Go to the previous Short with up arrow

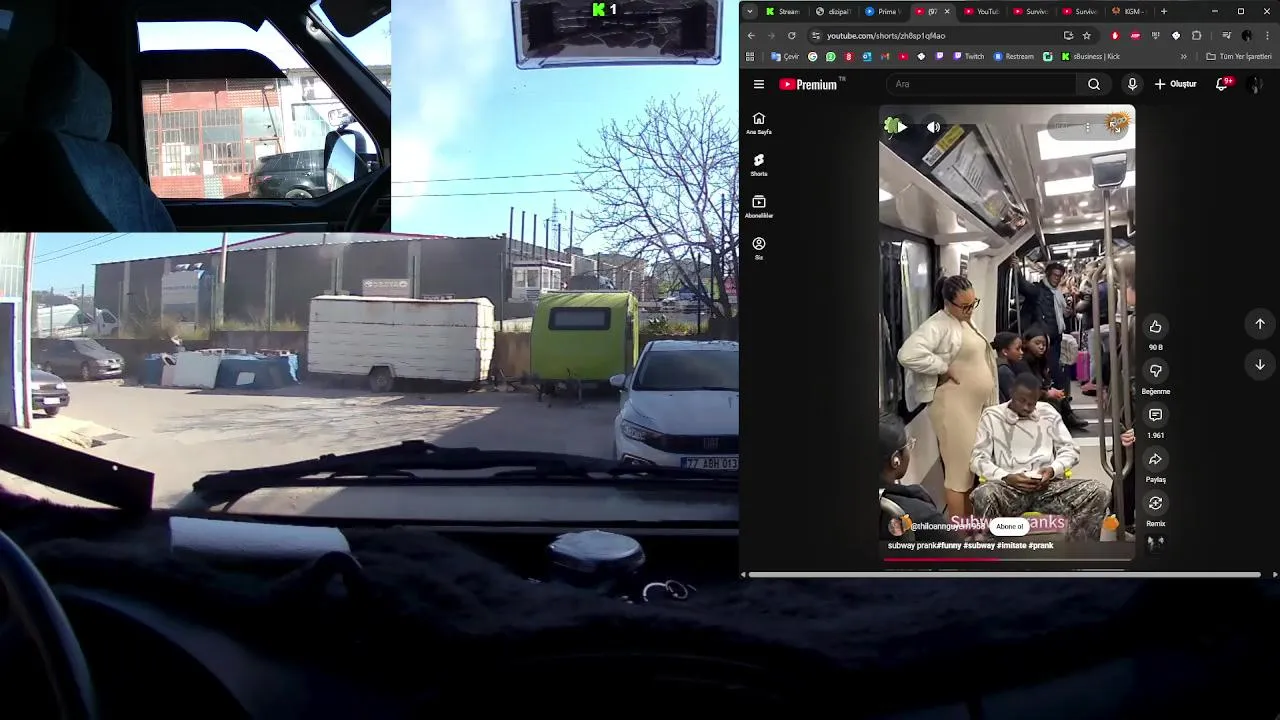pyautogui.click(x=1260, y=324)
